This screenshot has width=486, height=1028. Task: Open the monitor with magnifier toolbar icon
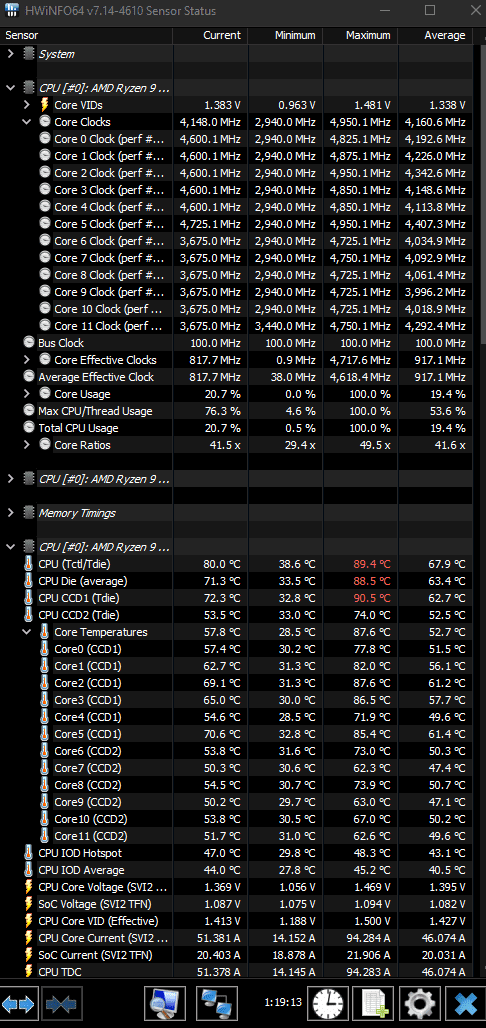pyautogui.click(x=165, y=1003)
